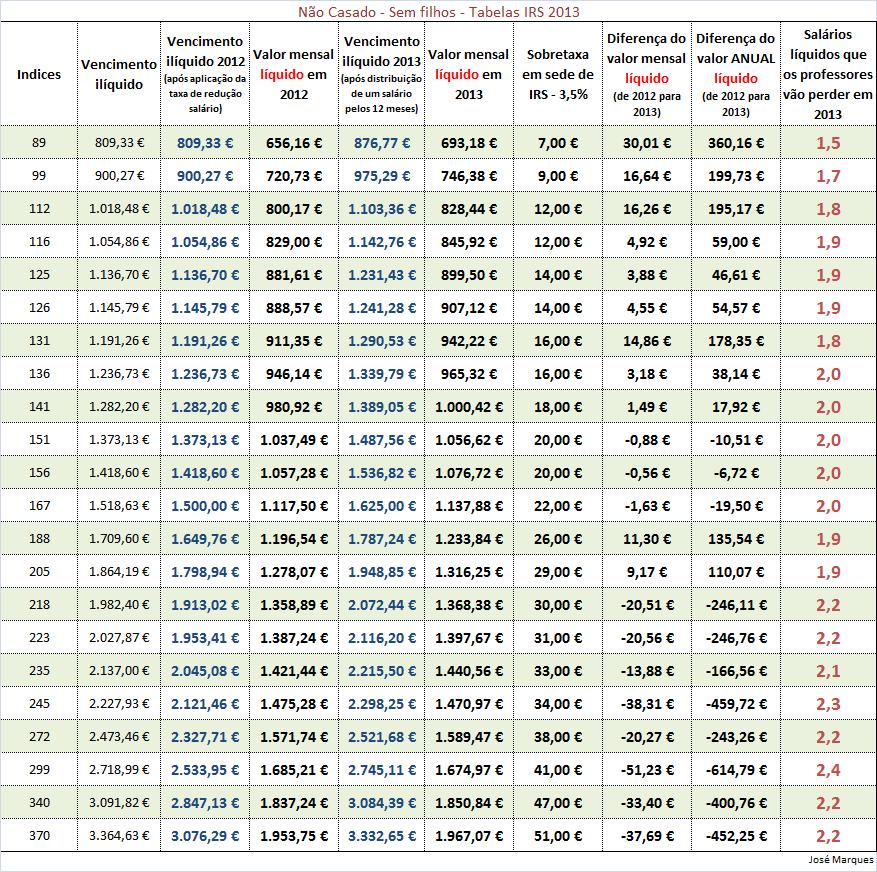Select index cell 272
This screenshot has height=872, width=877.
click(x=39, y=737)
